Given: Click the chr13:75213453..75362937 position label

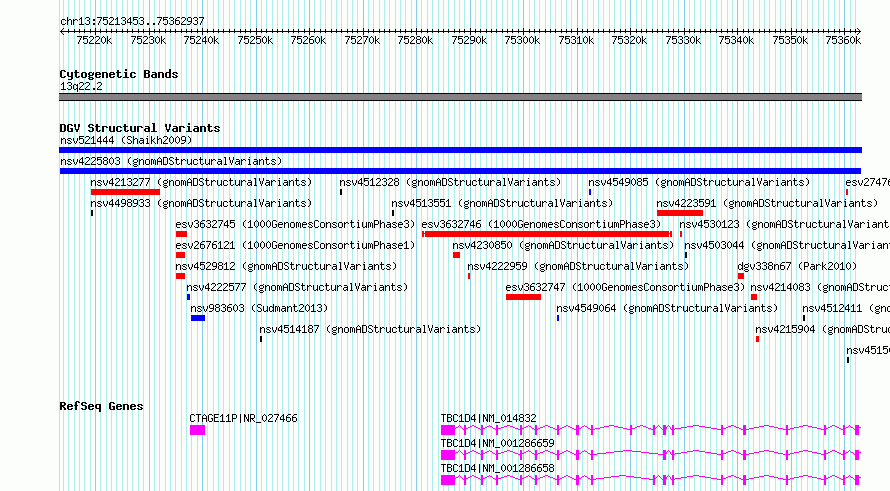Looking at the screenshot, I should pos(132,21).
